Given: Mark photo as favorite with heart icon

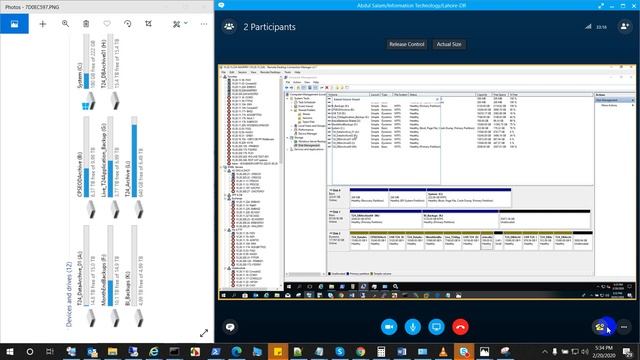Looking at the screenshot, I should pos(107,24).
